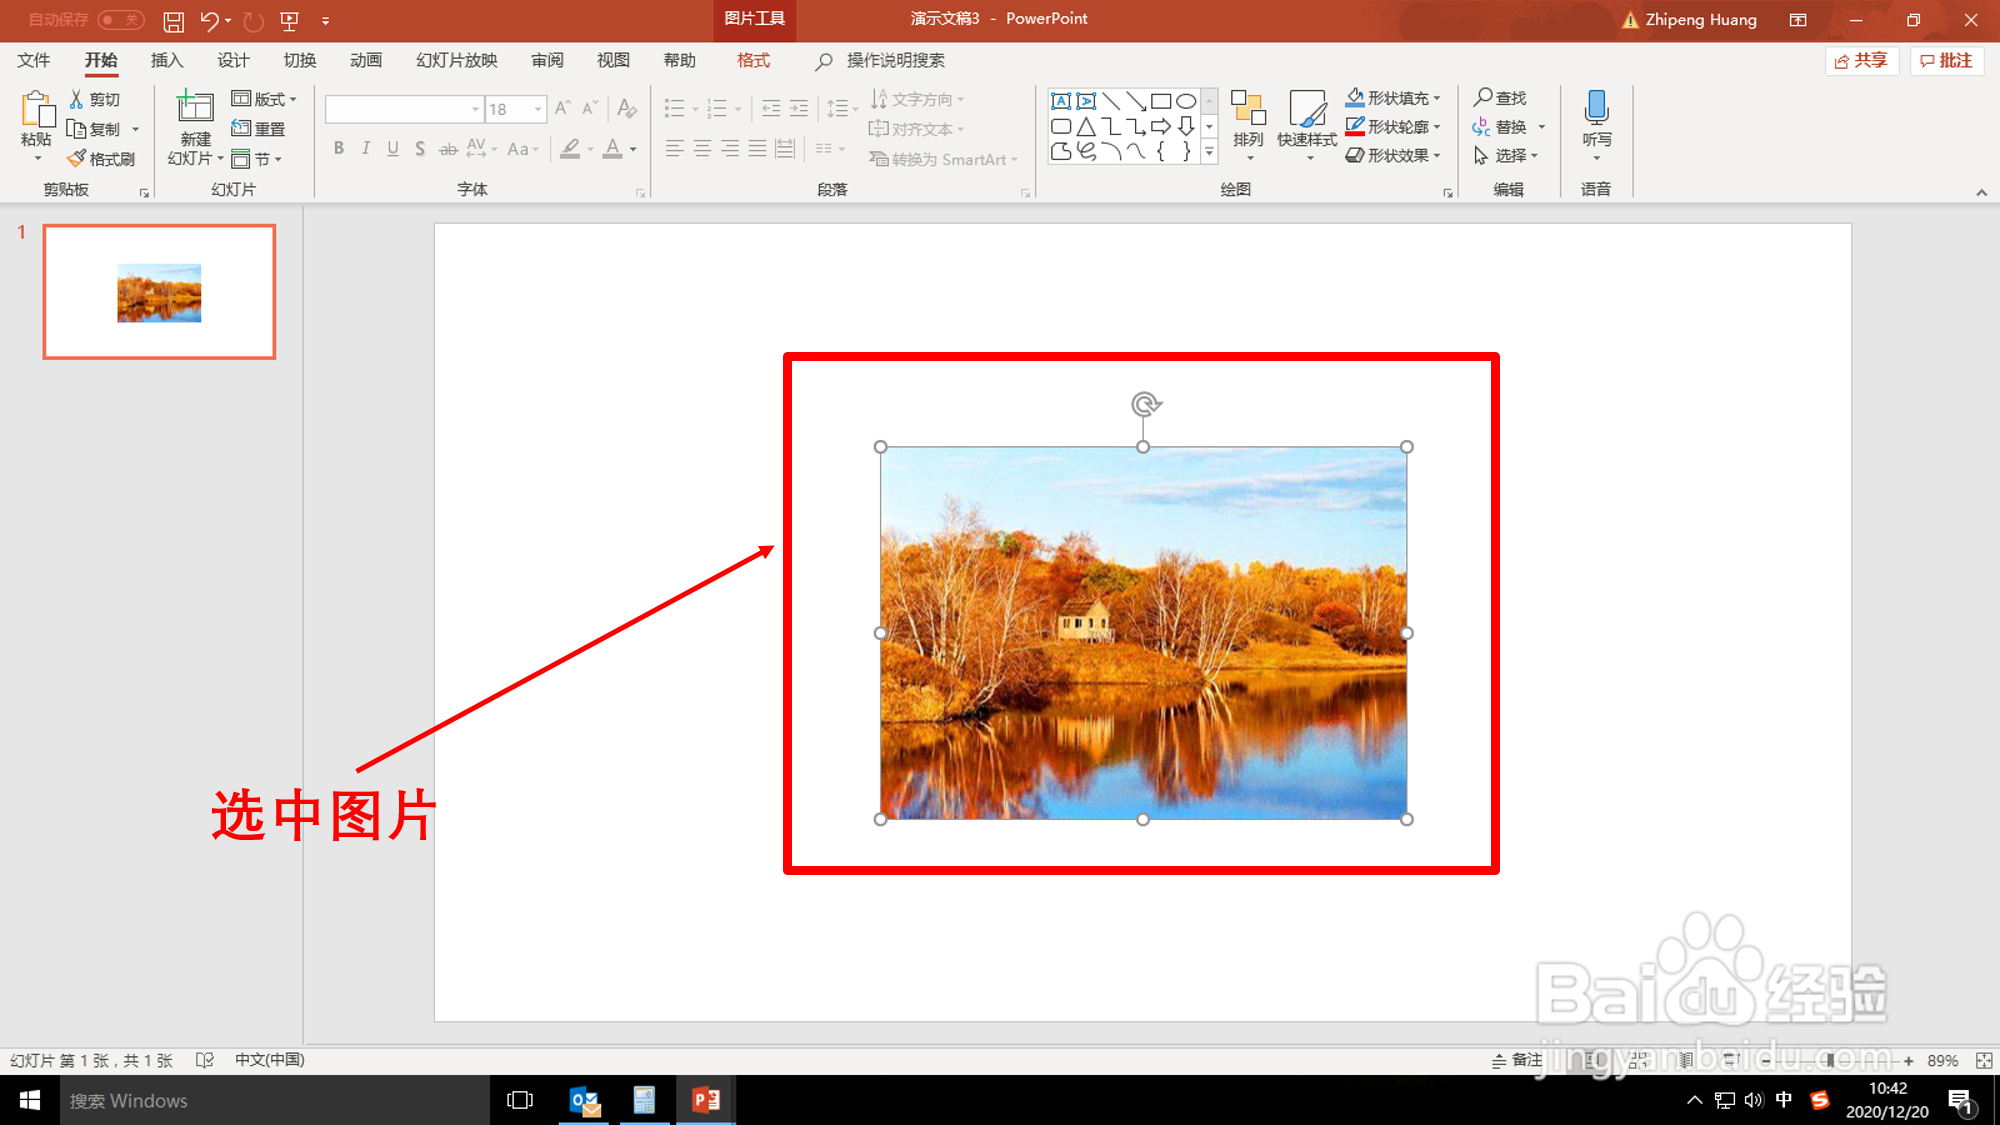The image size is (2000, 1125).
Task: Click the Save icon in quick access toolbar
Action: point(173,21)
